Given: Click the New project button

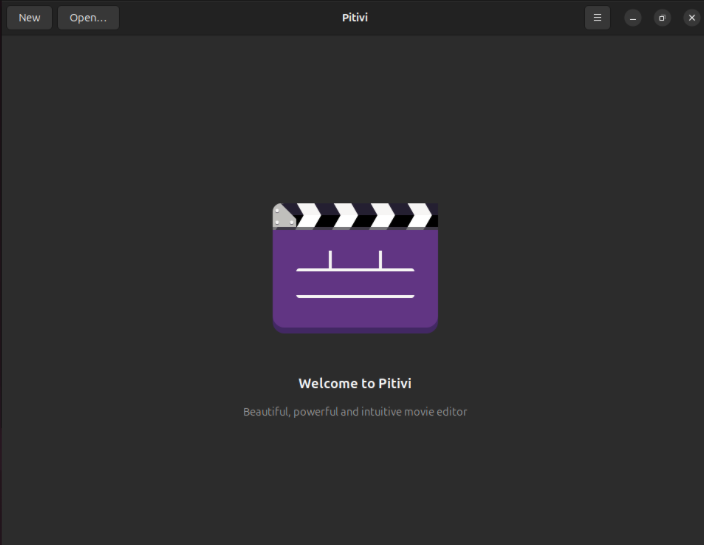Looking at the screenshot, I should click(x=29, y=18).
